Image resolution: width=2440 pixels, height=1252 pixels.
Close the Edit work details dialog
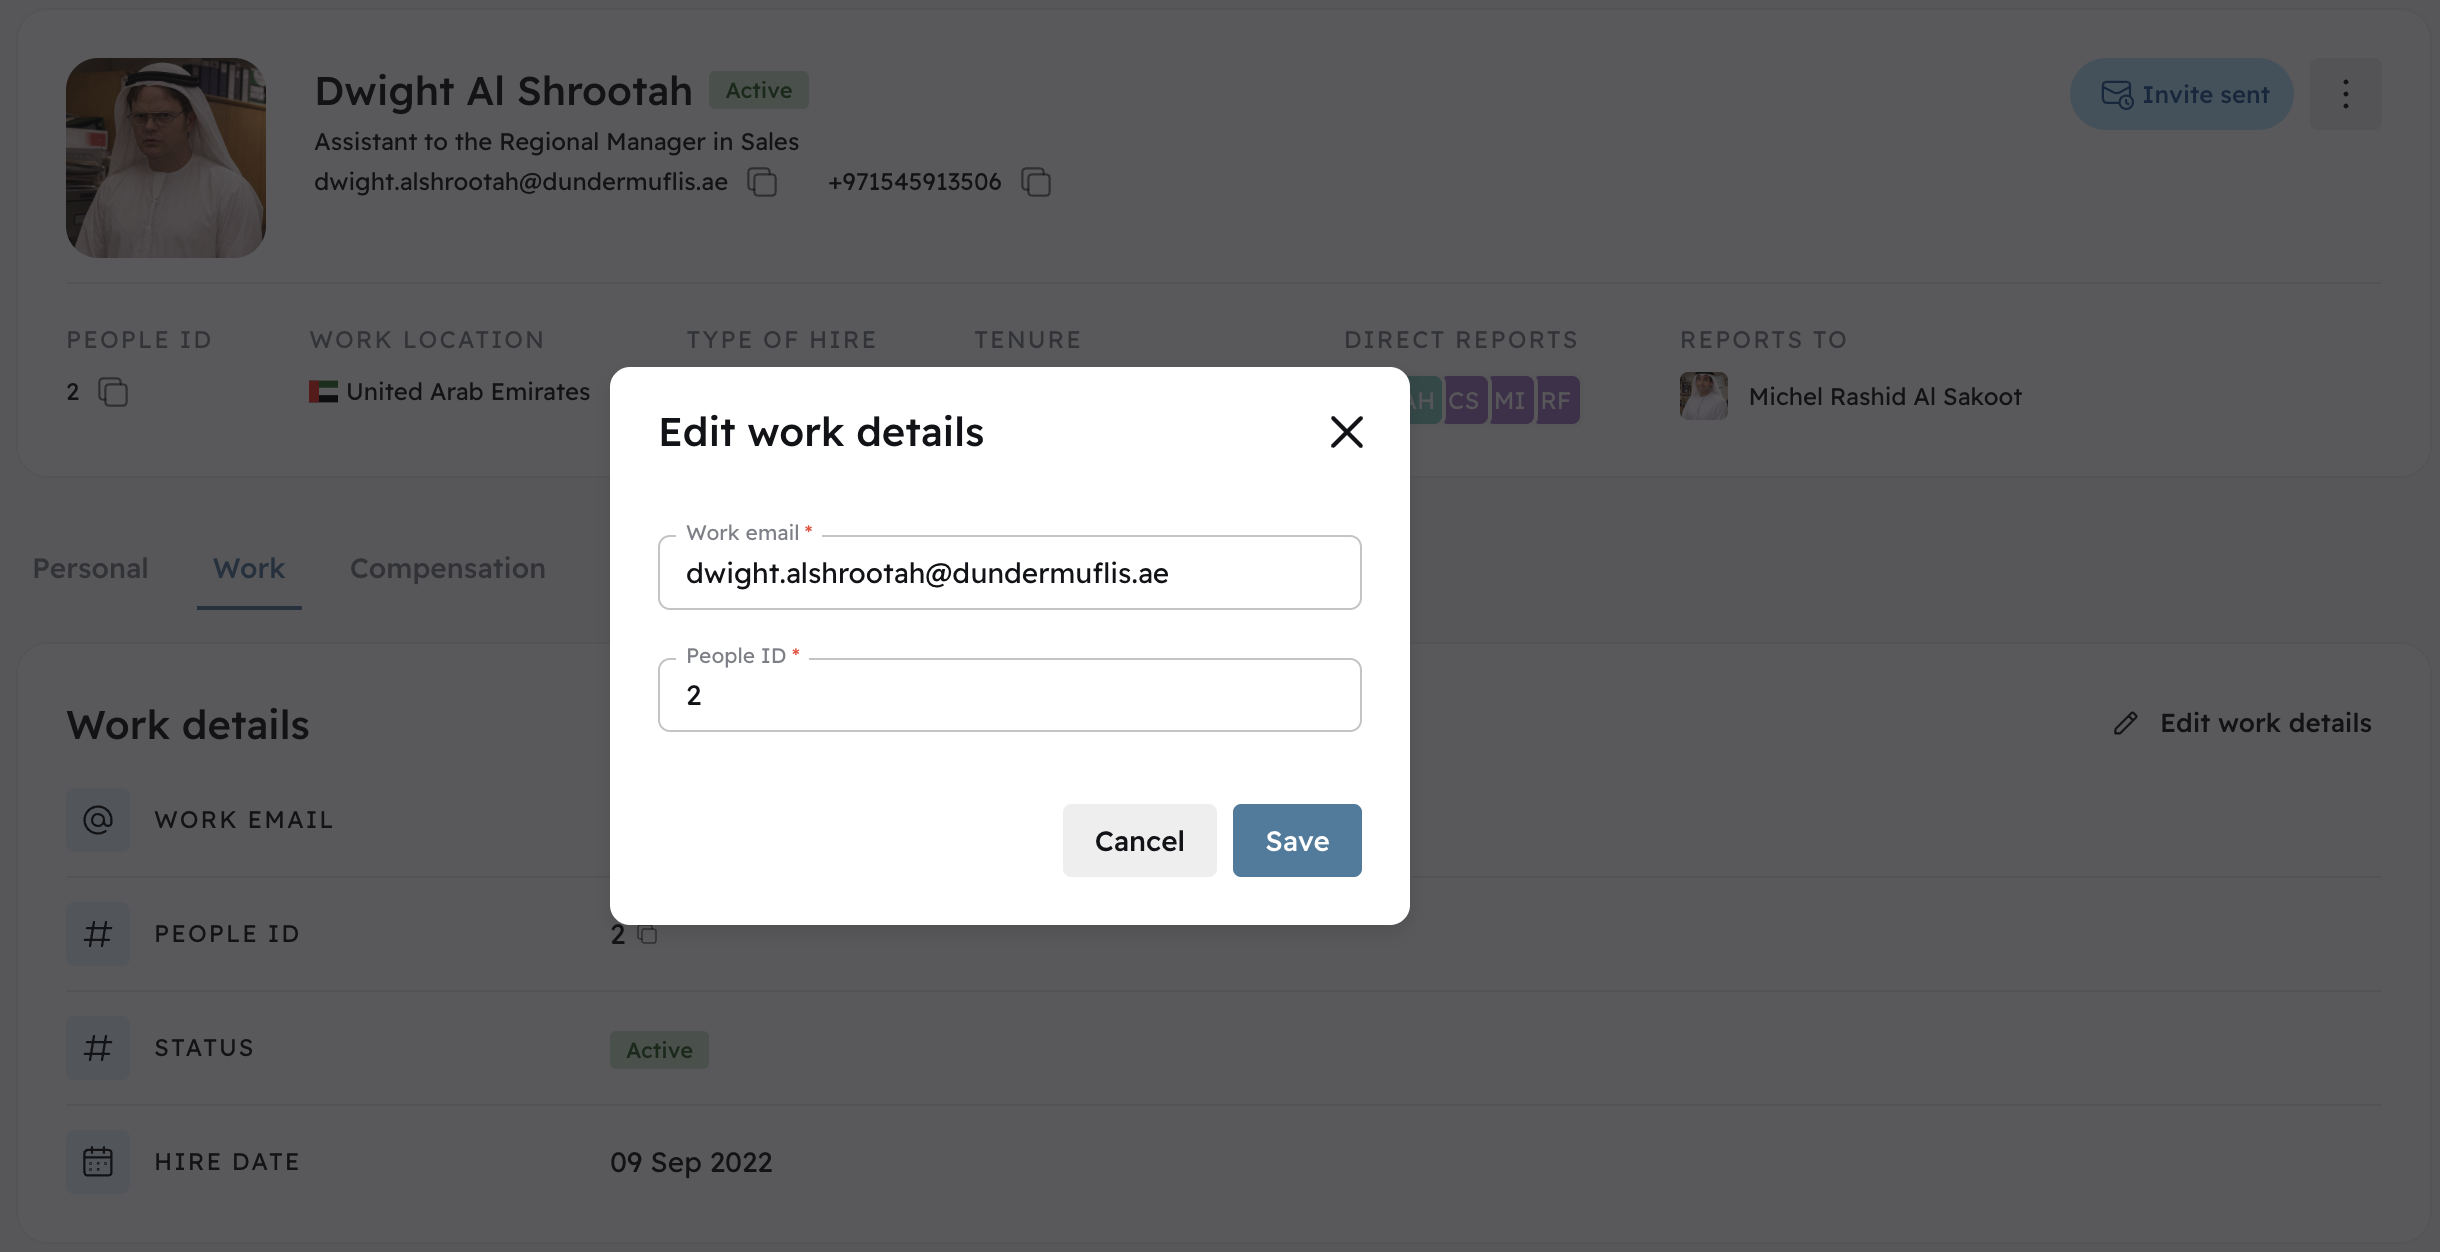[1346, 432]
